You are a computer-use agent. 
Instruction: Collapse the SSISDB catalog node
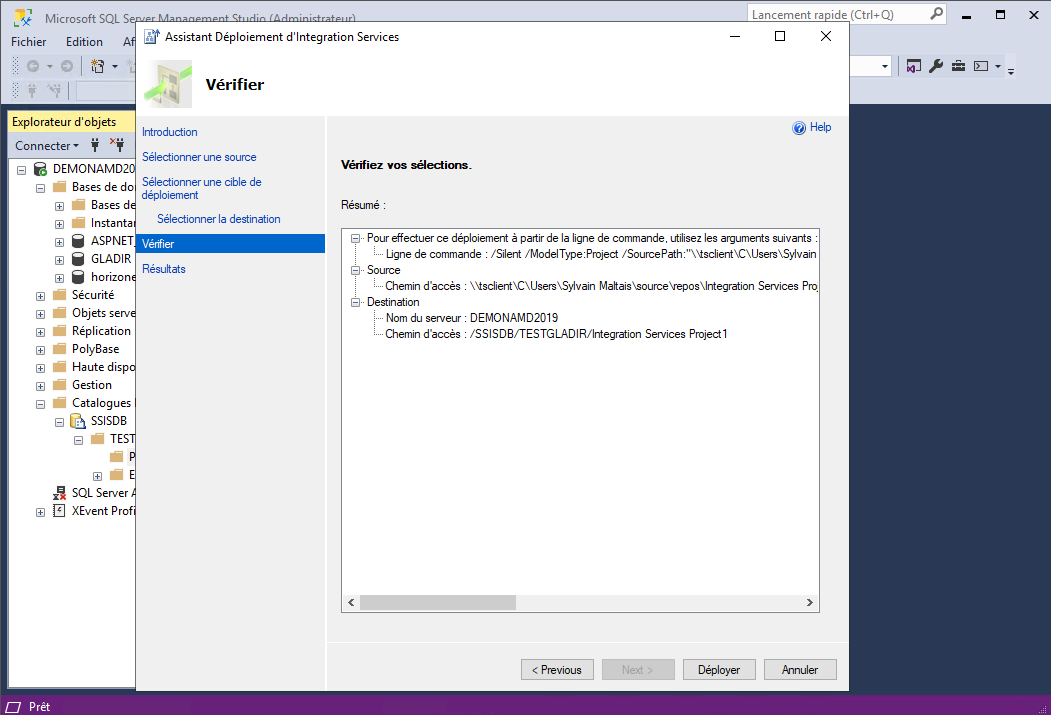tap(59, 422)
